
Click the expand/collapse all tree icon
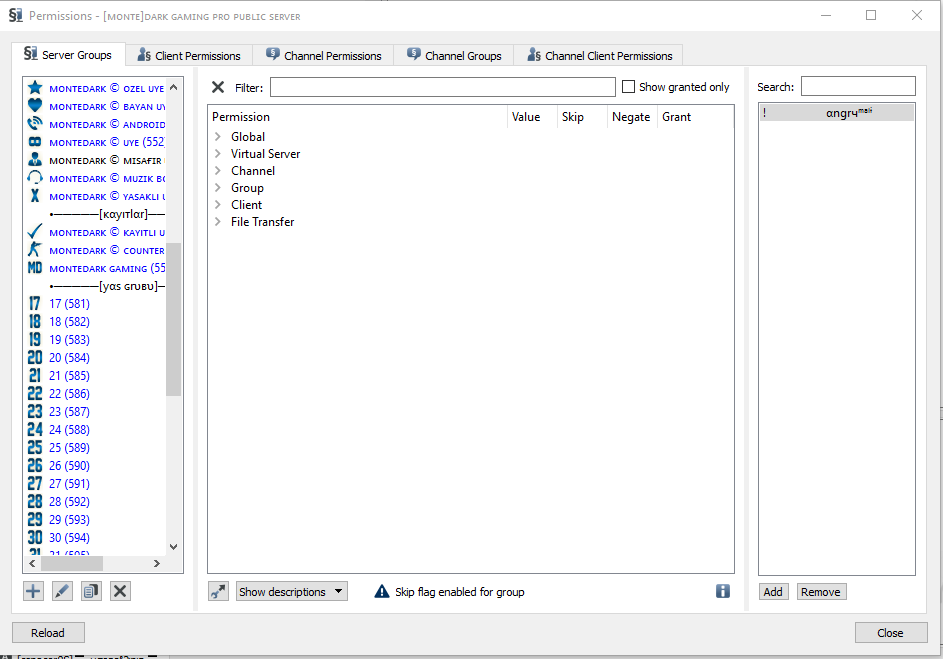tap(218, 592)
